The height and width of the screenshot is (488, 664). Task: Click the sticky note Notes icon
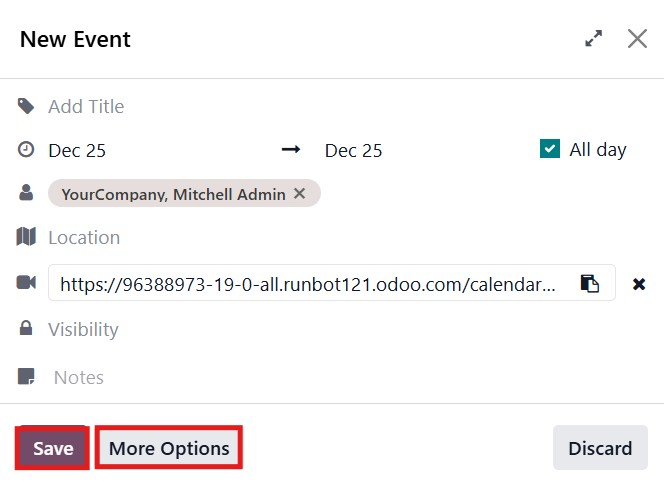[26, 377]
